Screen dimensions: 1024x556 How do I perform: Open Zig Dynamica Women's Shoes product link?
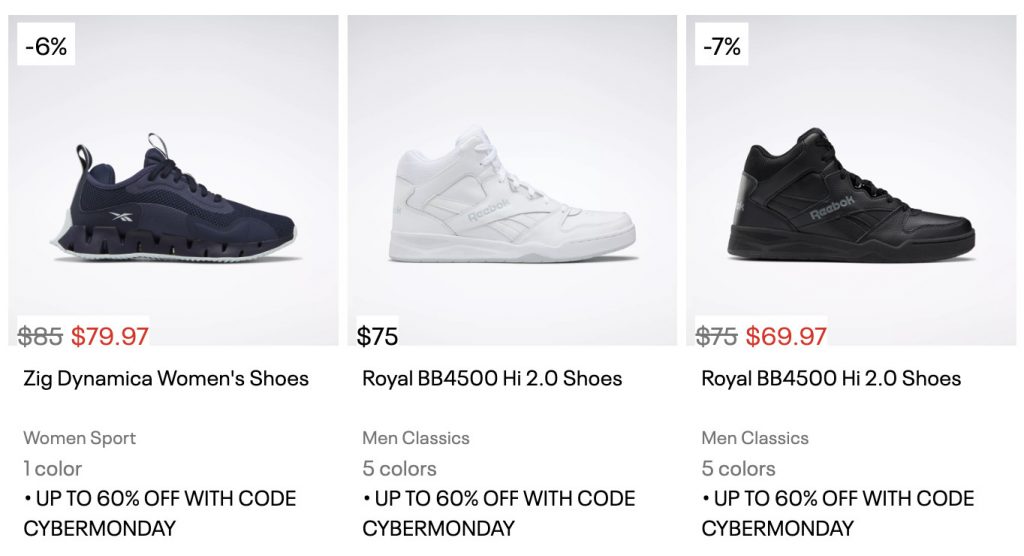166,378
